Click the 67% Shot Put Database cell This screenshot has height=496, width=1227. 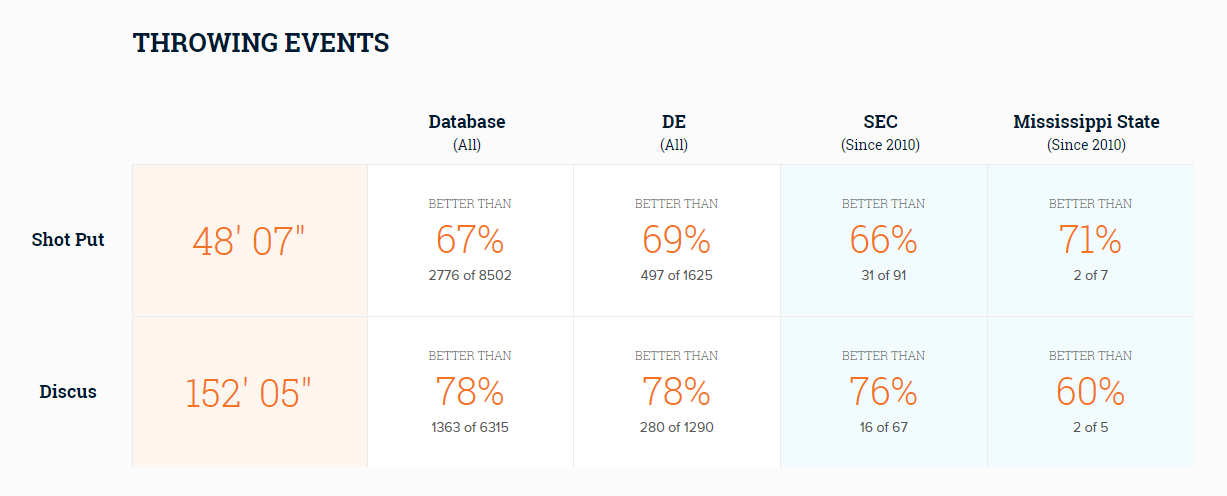(x=470, y=241)
